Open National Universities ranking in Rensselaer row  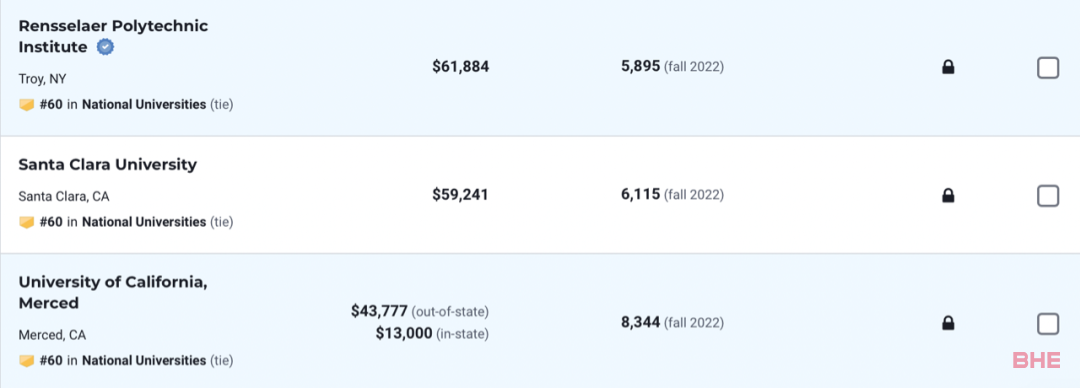[x=144, y=105]
